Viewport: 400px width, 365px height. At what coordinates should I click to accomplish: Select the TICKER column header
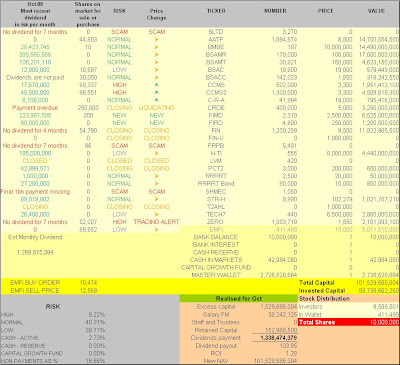coord(216,11)
